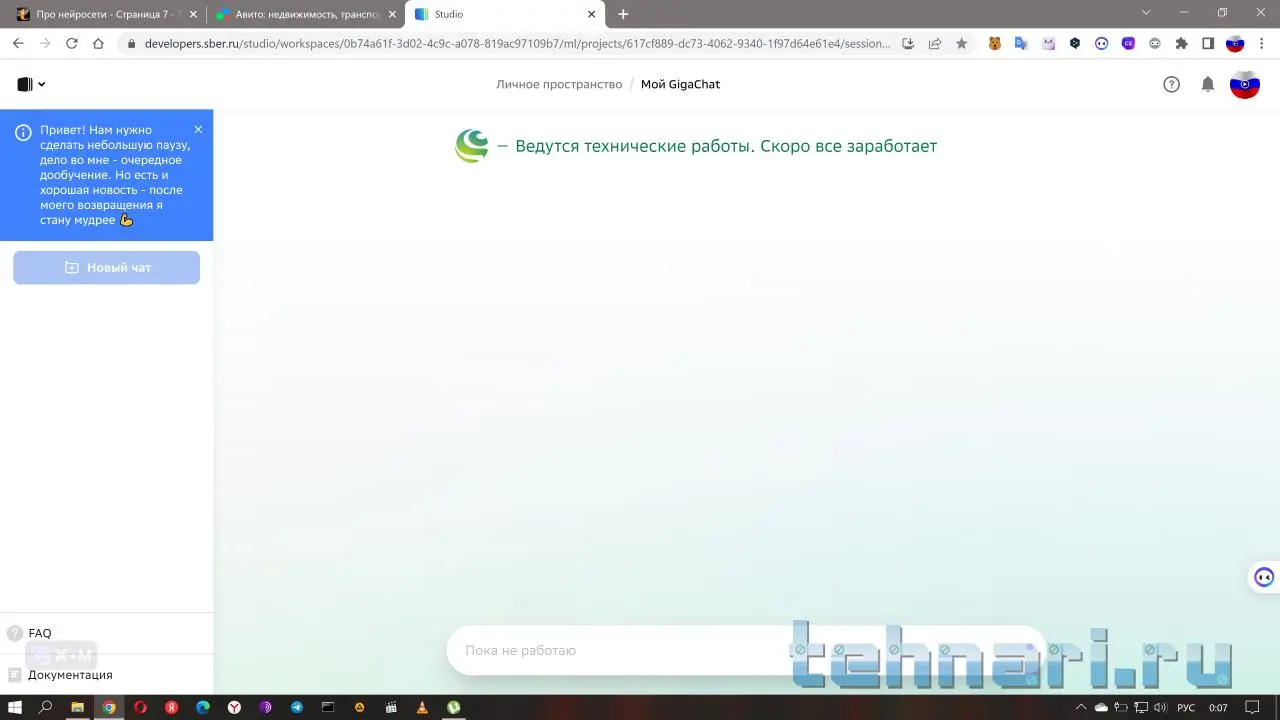Close the Авито tab
This screenshot has width=1280, height=720.
point(392,15)
